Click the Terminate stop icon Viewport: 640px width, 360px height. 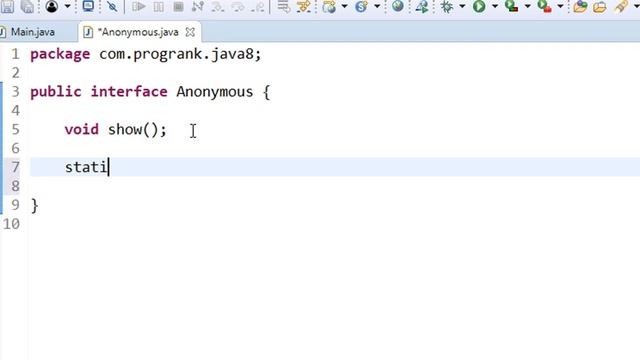(178, 6)
